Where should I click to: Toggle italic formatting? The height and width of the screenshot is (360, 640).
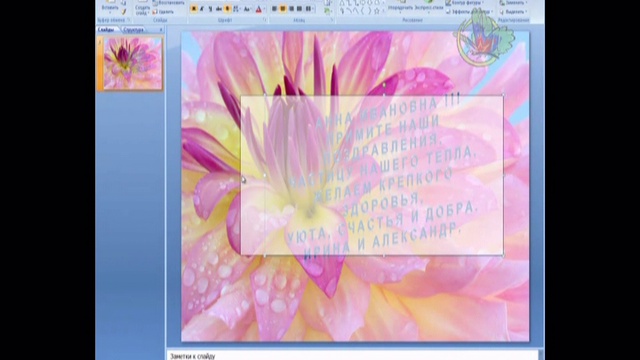coord(202,9)
